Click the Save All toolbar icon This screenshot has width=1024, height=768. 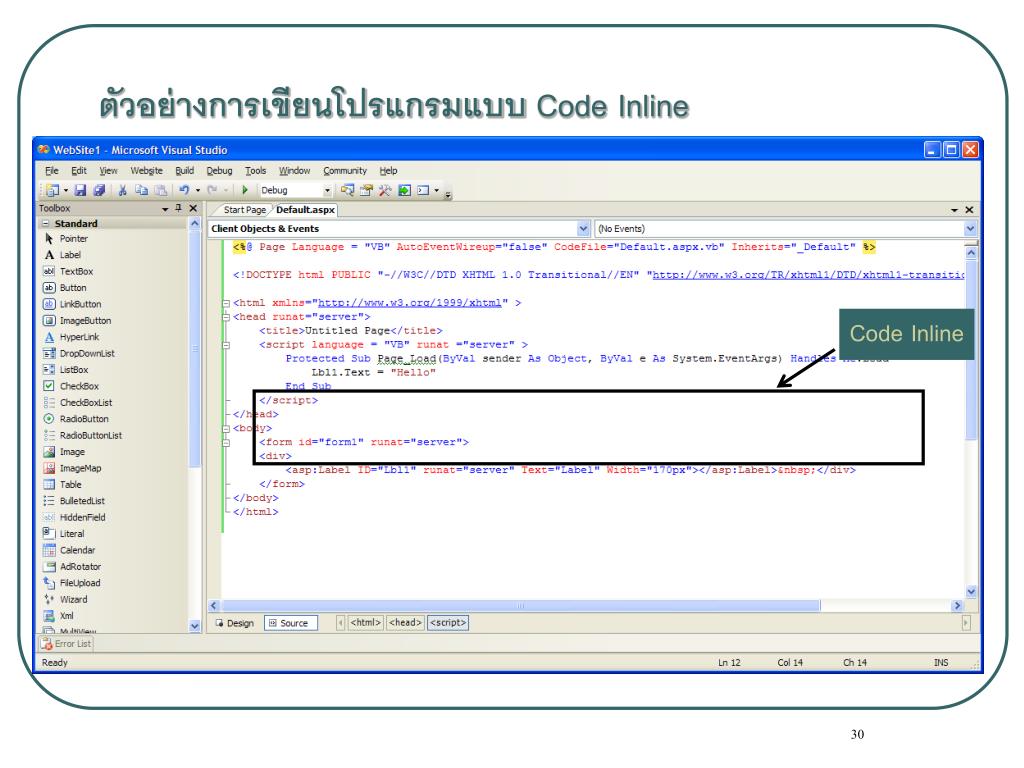point(99,190)
